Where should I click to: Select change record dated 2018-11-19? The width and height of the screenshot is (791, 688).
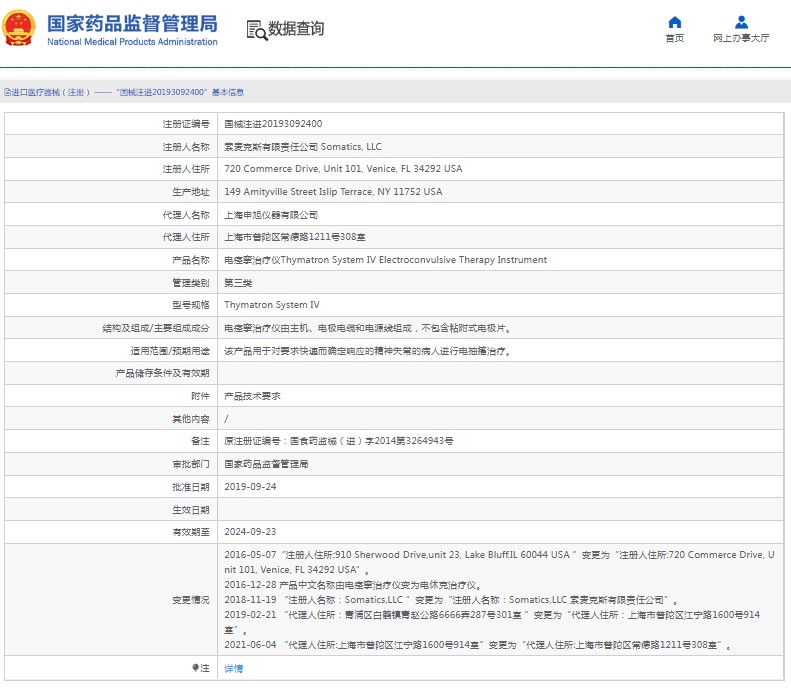pos(451,600)
